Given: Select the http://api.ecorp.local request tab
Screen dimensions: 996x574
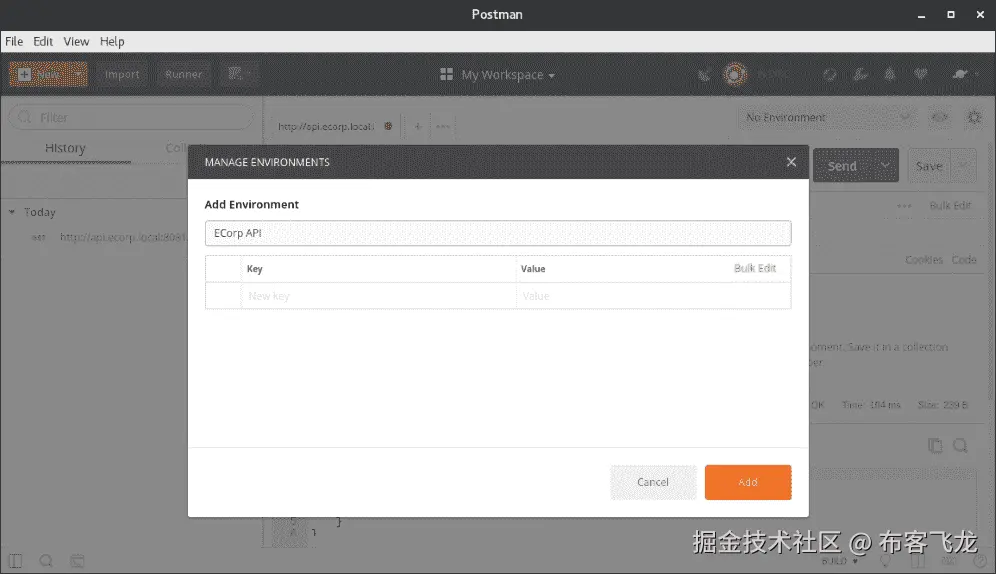Looking at the screenshot, I should (x=326, y=126).
